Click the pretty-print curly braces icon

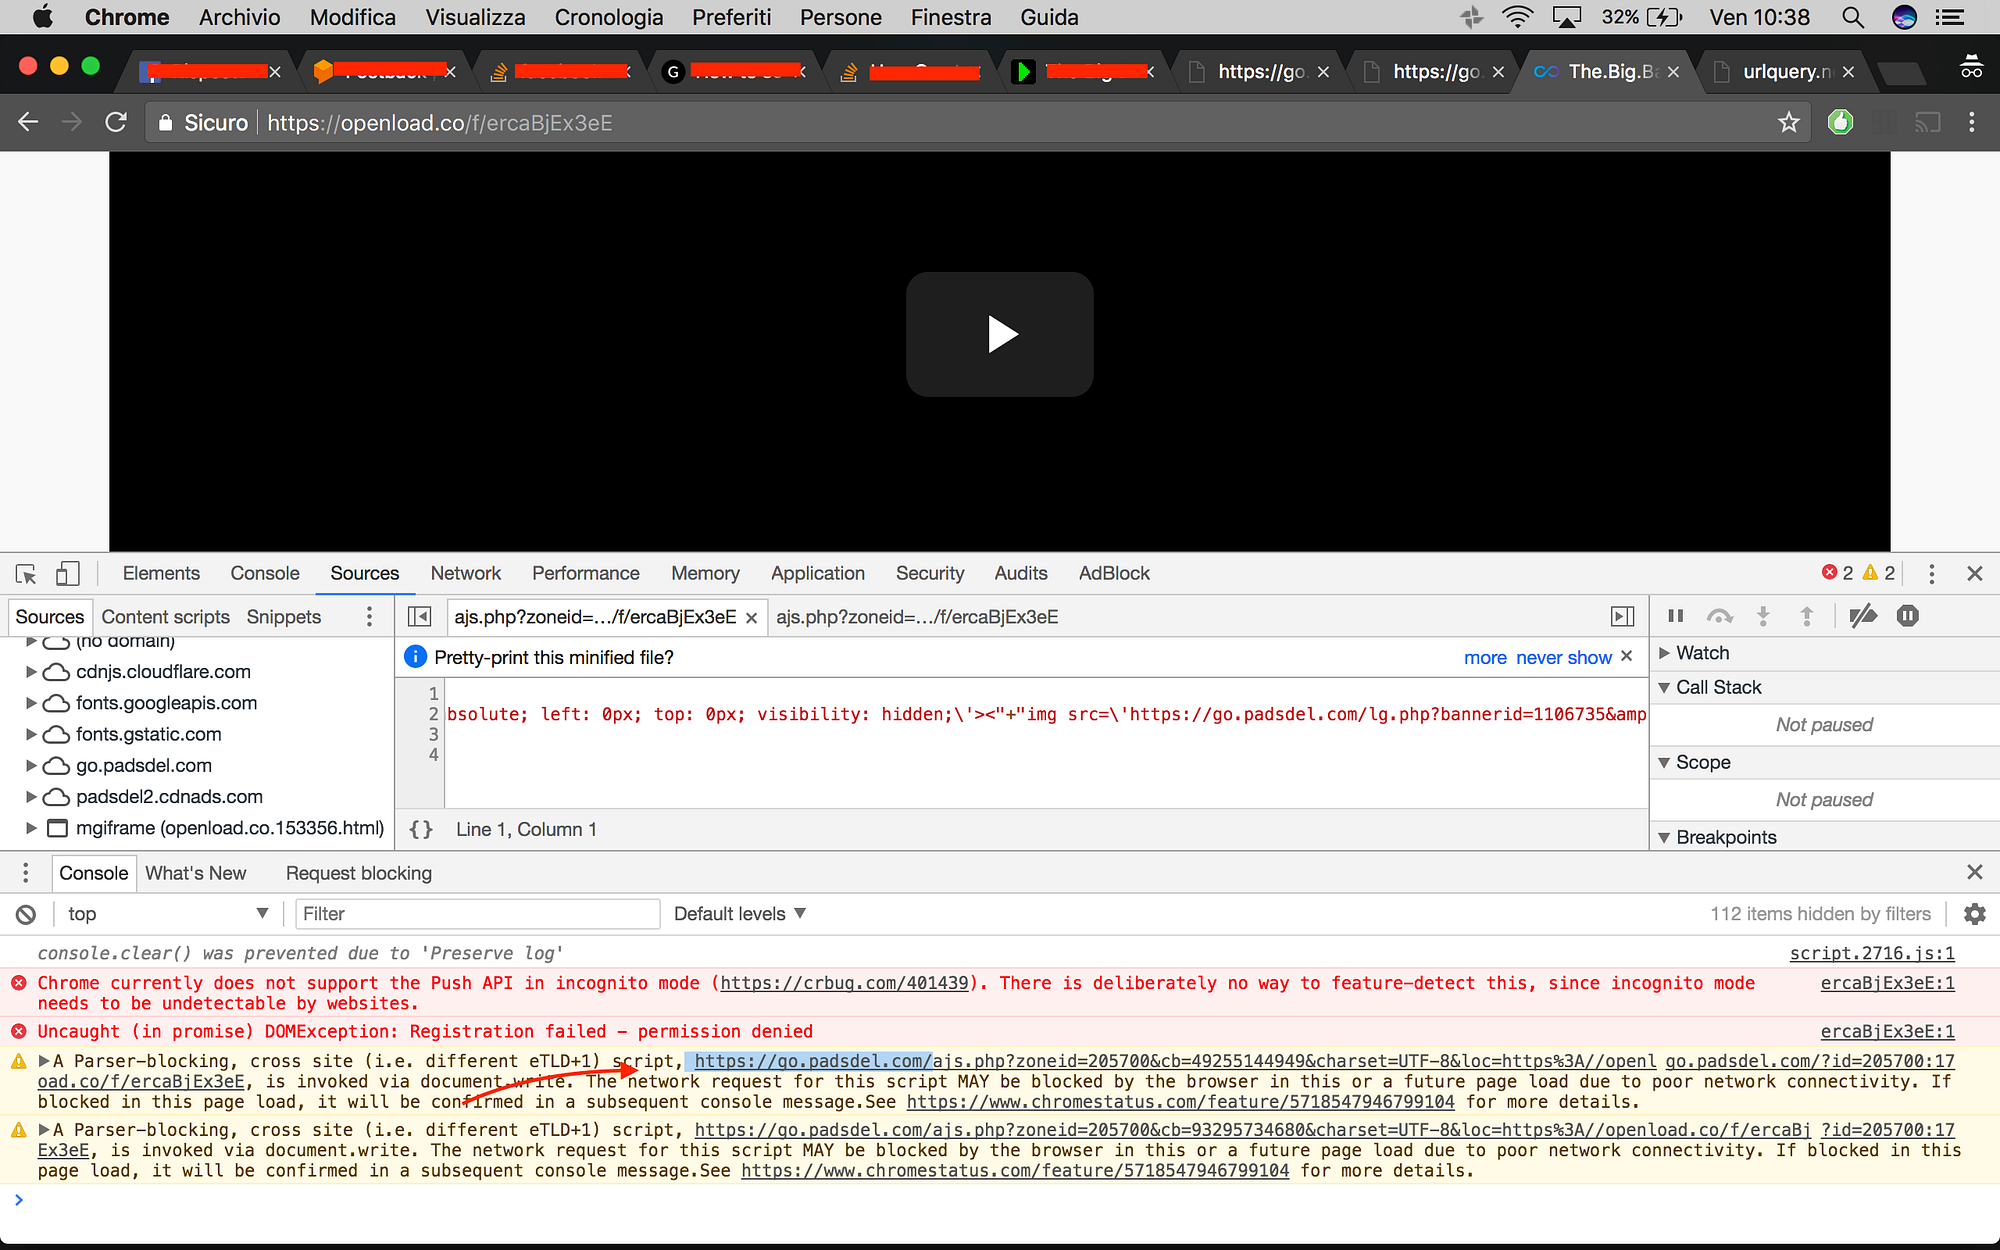pos(421,829)
